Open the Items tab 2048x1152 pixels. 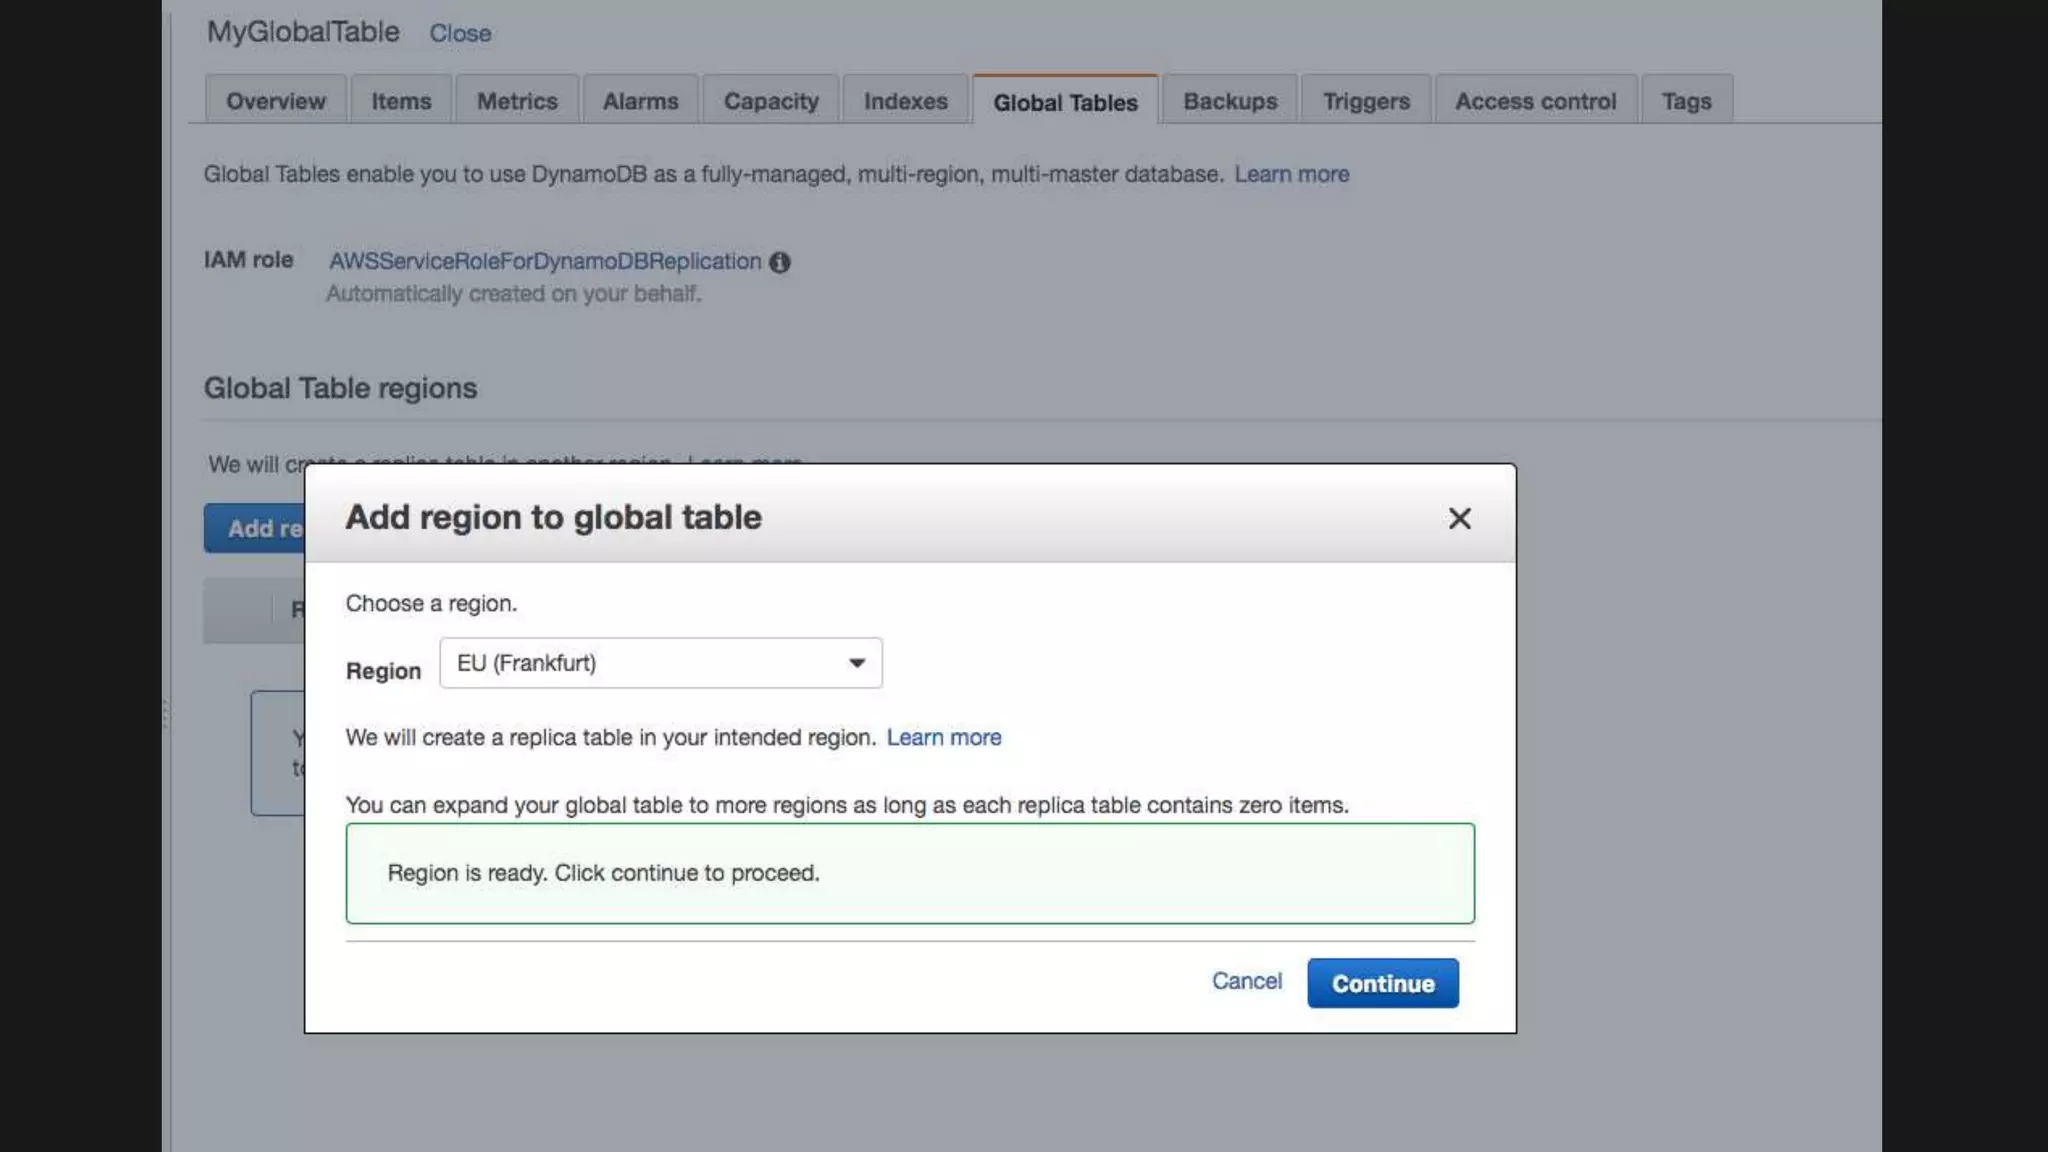pos(401,101)
